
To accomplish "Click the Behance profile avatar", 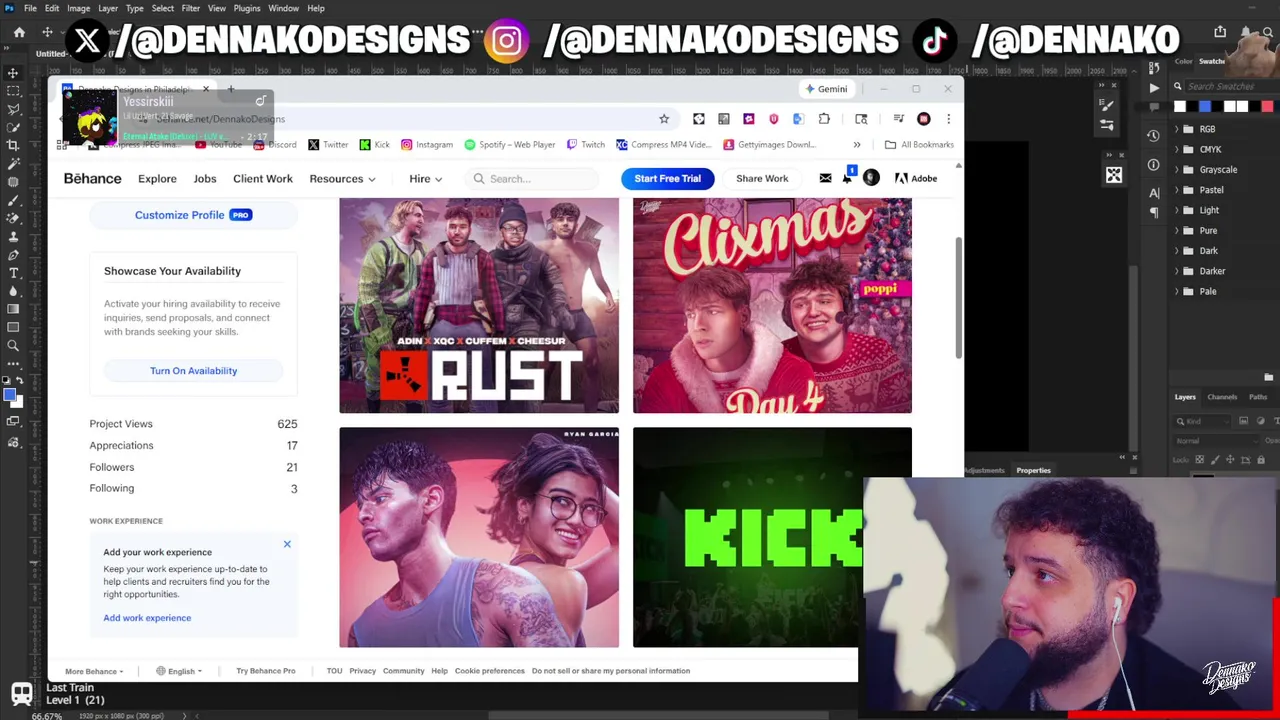I will click(x=871, y=178).
